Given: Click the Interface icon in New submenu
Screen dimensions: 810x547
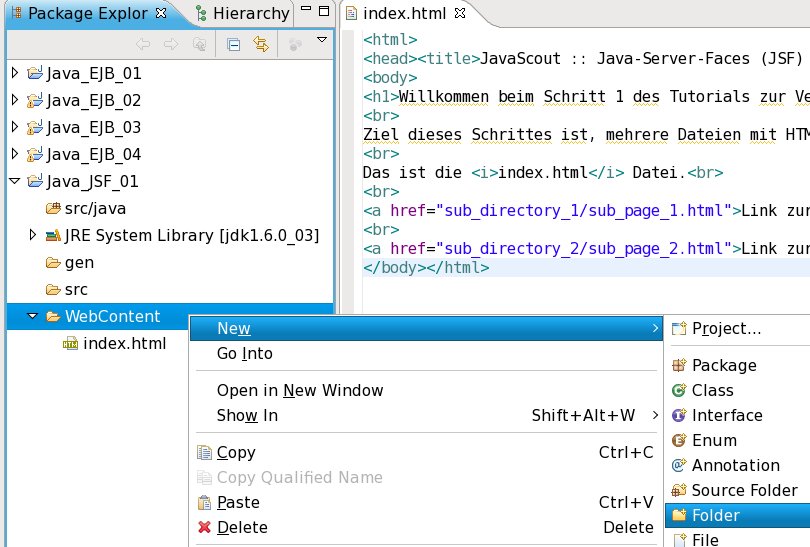Looking at the screenshot, I should 679,416.
